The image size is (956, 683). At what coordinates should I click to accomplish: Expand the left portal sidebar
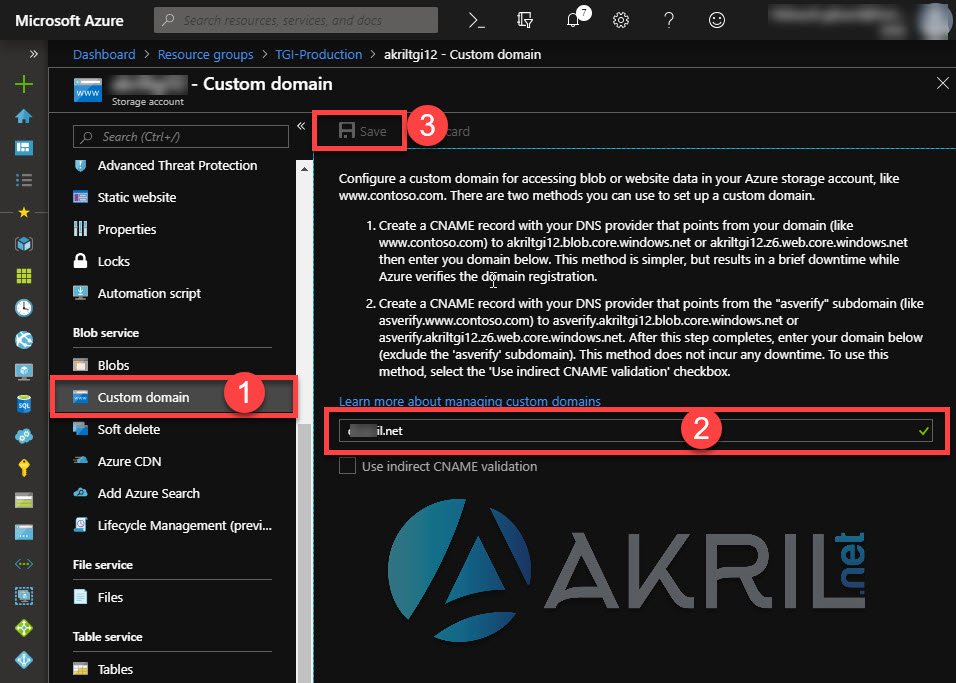pyautogui.click(x=34, y=54)
